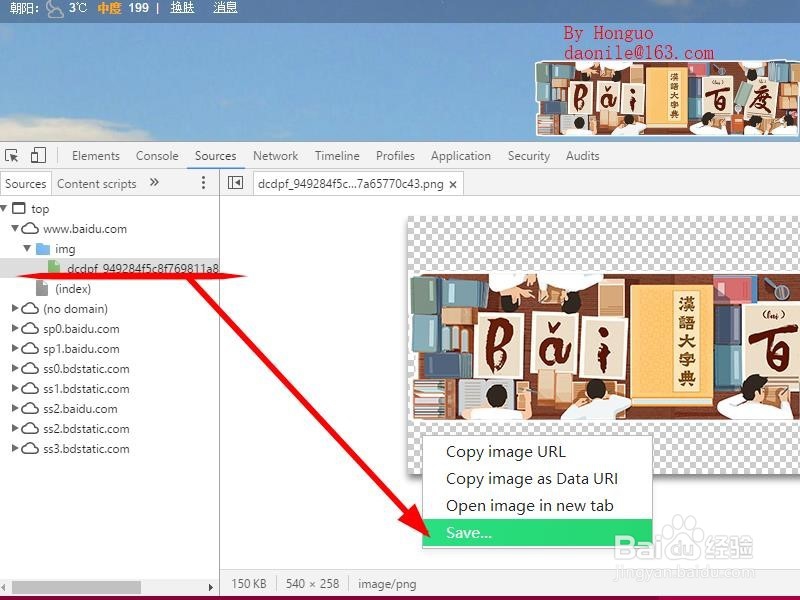The image size is (800, 600).
Task: Click the weather icon next to 朝阳
Action: click(54, 9)
